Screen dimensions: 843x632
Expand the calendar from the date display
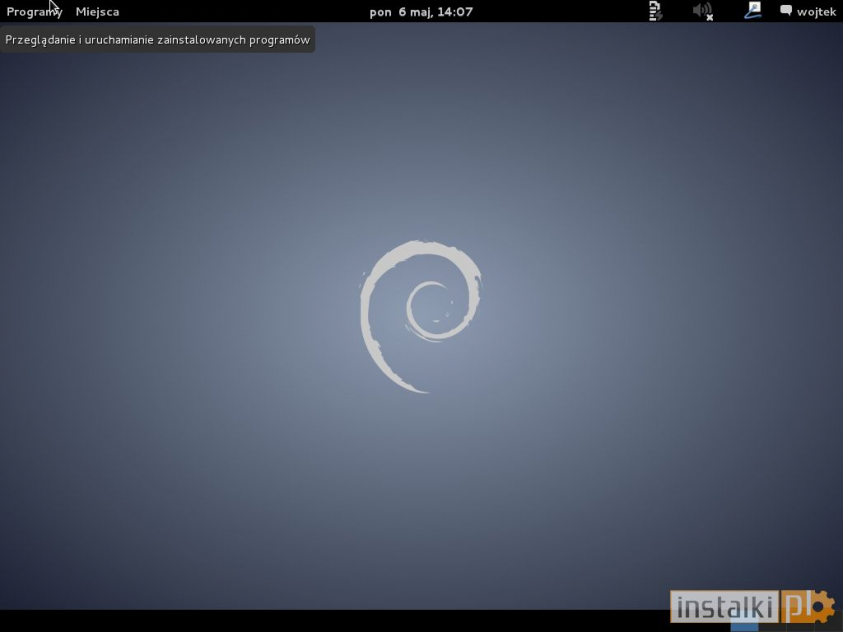click(421, 11)
